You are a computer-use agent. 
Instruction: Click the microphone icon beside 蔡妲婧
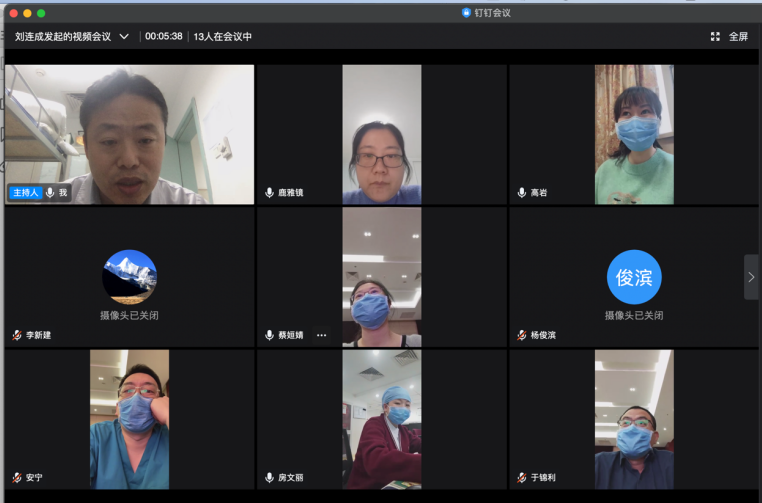click(269, 335)
